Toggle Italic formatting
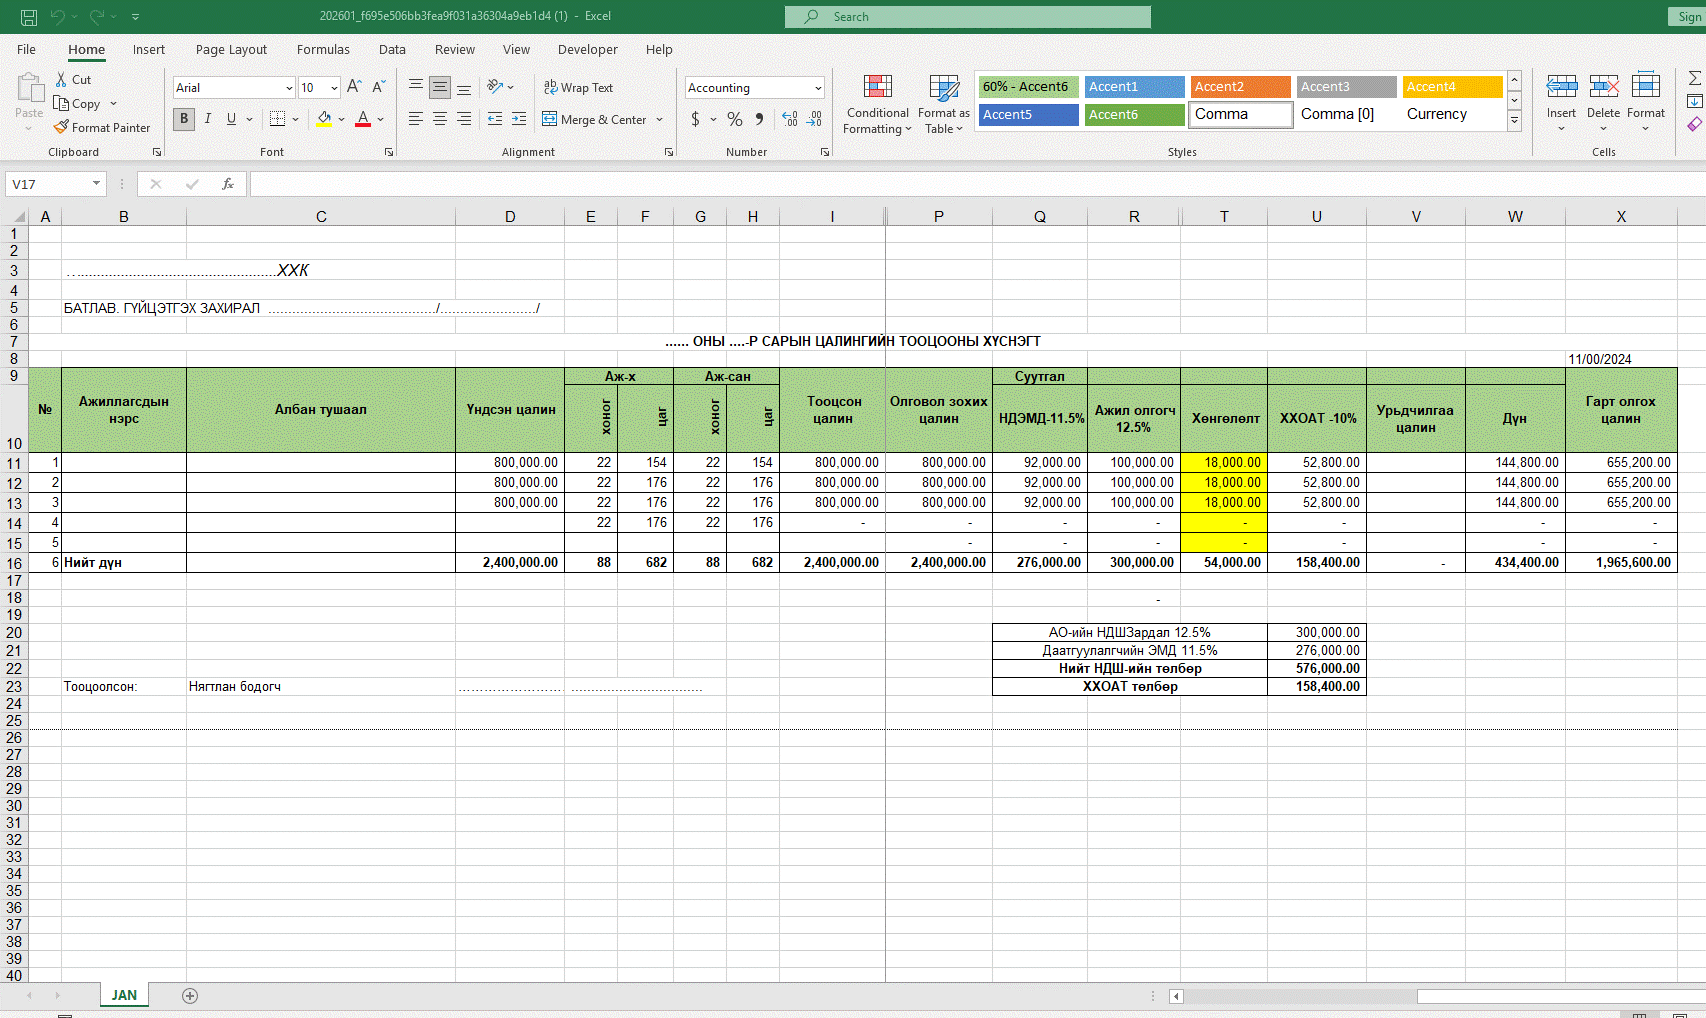The width and height of the screenshot is (1706, 1018). click(x=208, y=119)
